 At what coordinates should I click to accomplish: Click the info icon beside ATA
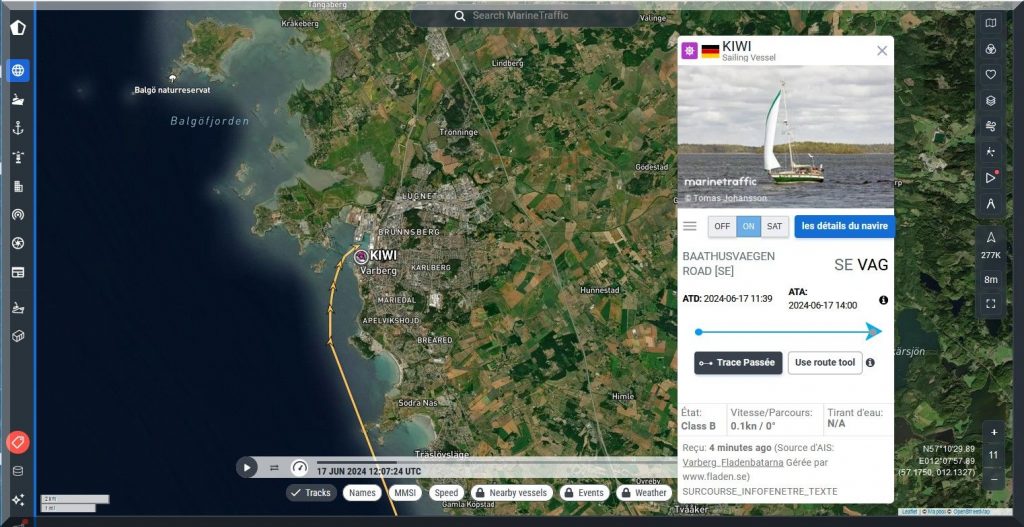coord(883,300)
